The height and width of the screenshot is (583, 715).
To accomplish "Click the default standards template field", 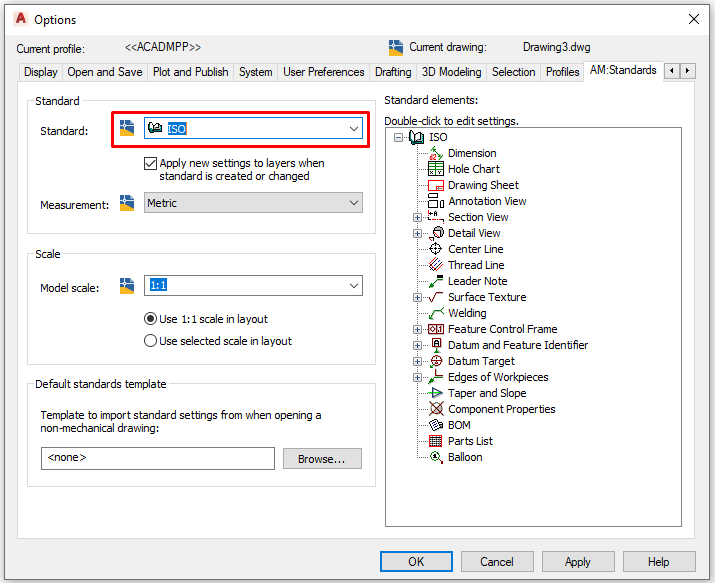I will pos(157,458).
